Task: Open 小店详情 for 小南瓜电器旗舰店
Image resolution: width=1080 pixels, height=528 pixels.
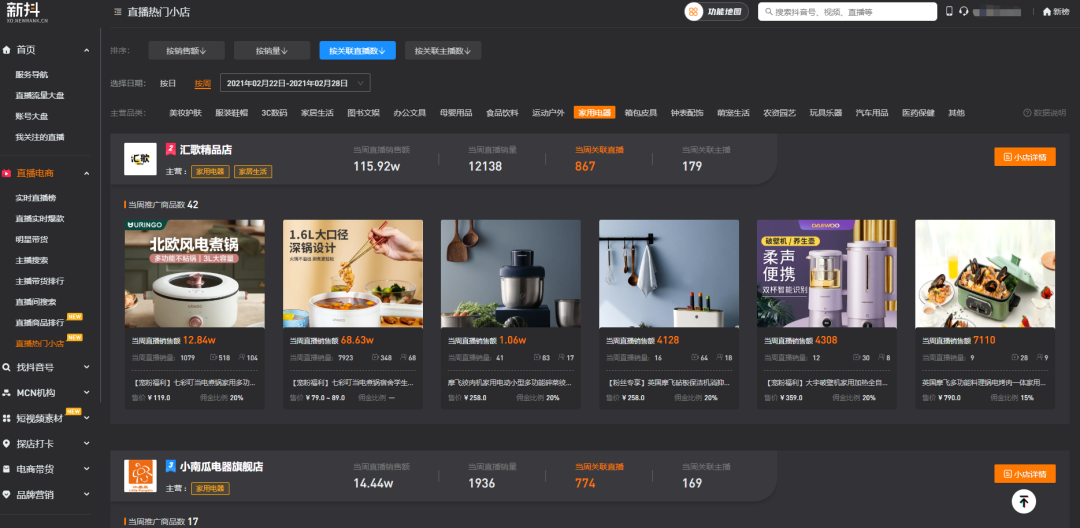Action: tap(1025, 474)
